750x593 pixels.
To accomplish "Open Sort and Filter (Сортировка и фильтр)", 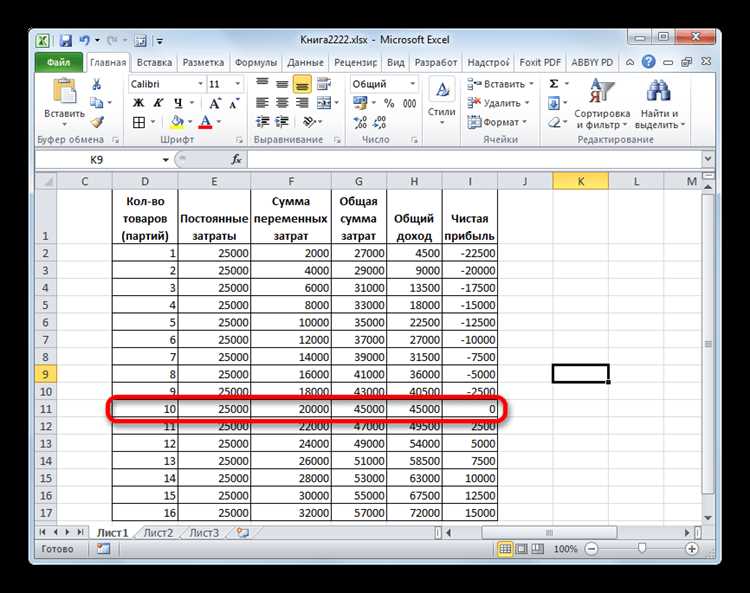I will pos(602,103).
